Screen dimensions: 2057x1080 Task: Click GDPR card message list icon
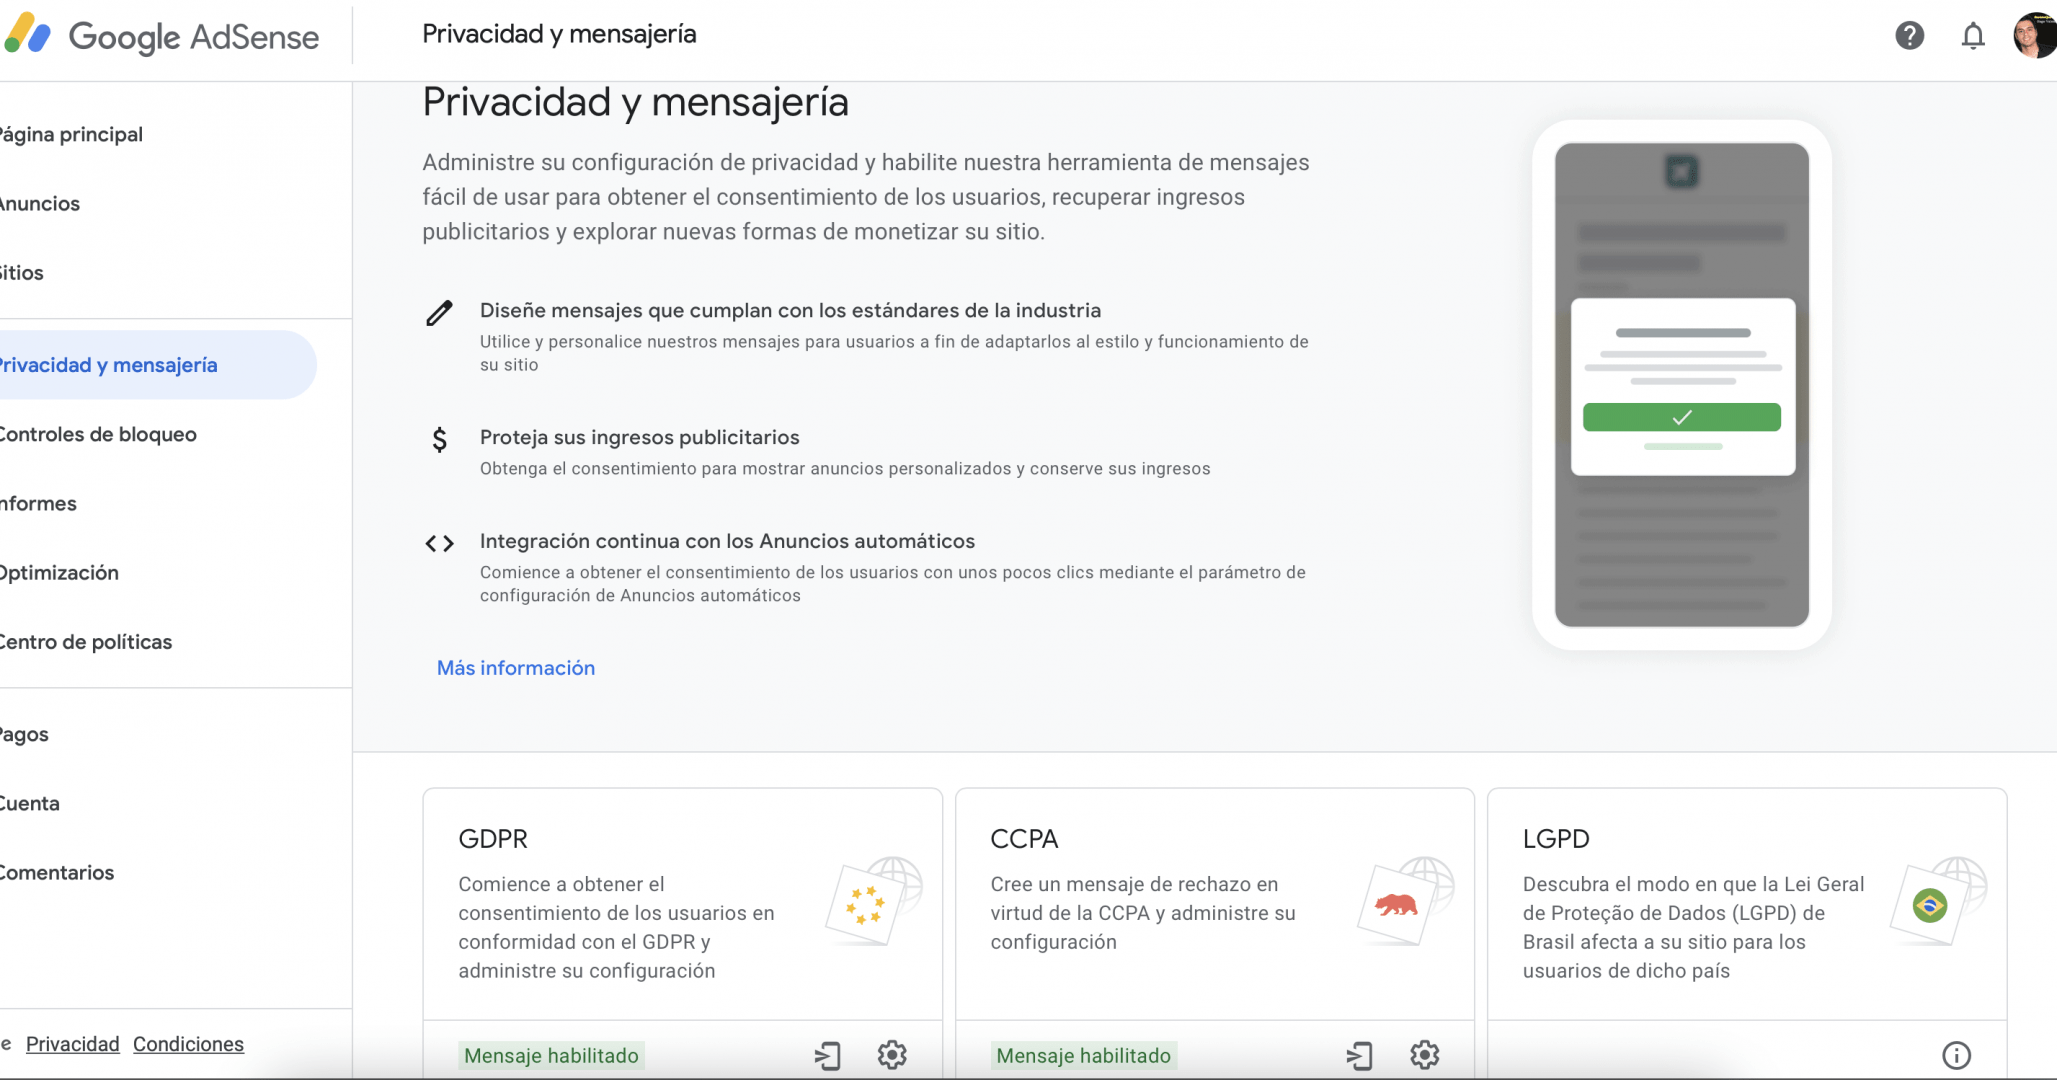828,1055
